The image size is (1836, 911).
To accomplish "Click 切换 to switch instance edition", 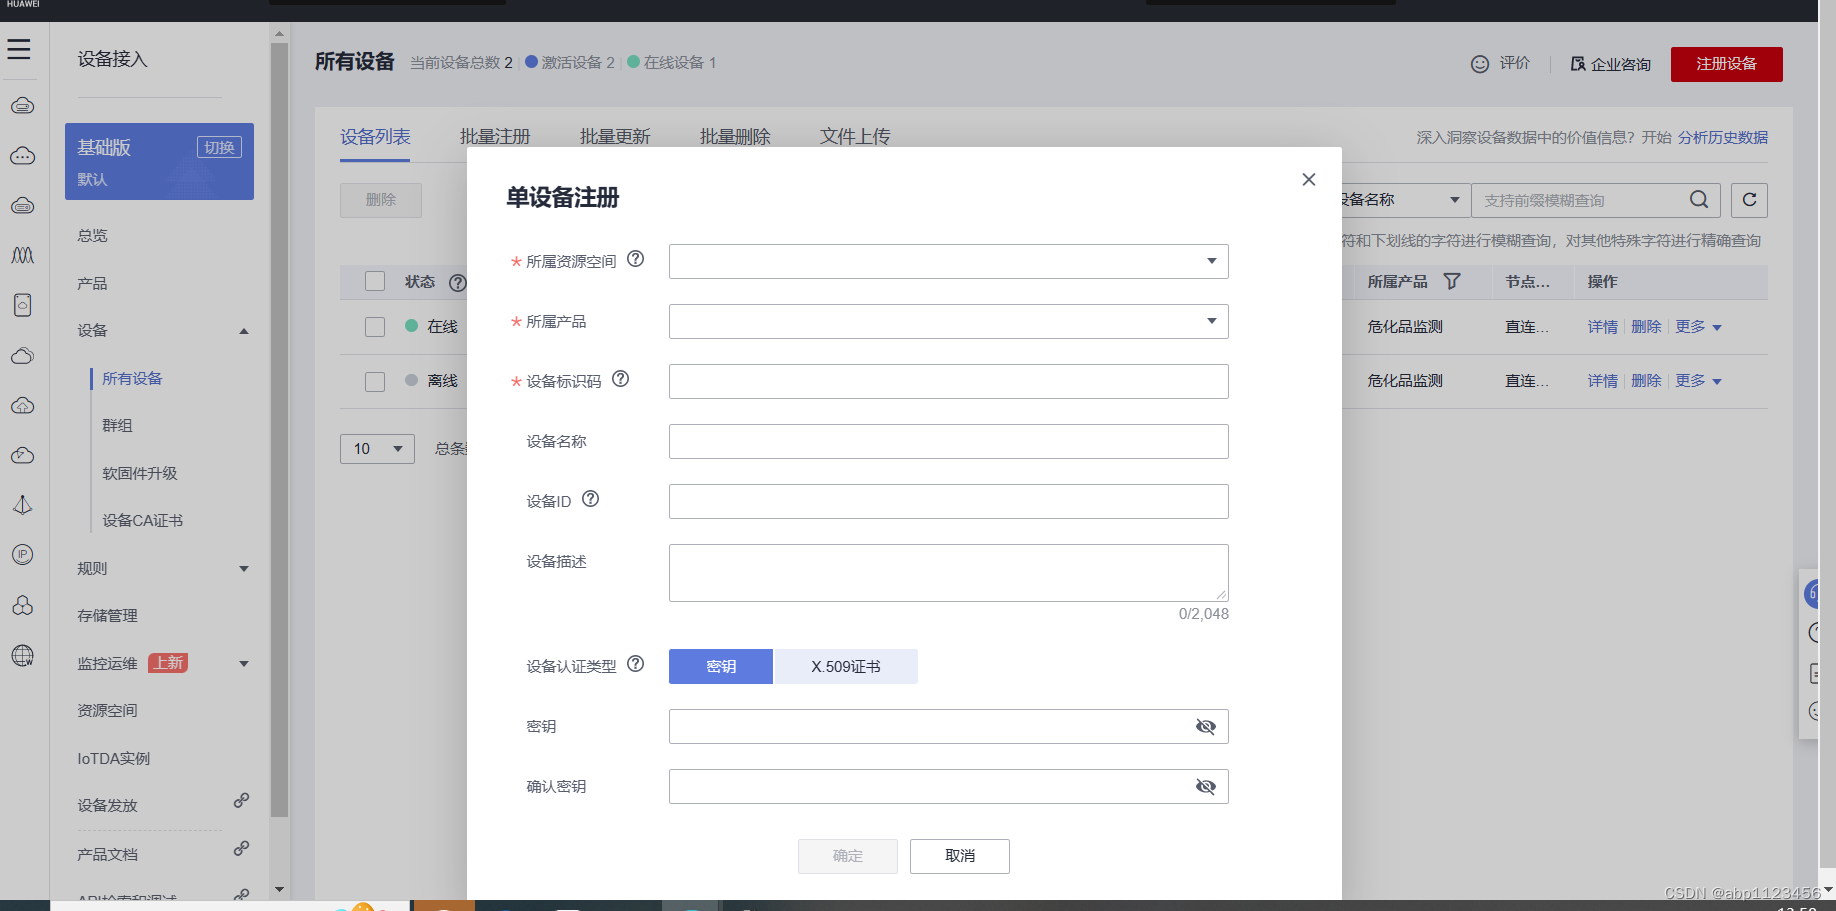I will (219, 148).
